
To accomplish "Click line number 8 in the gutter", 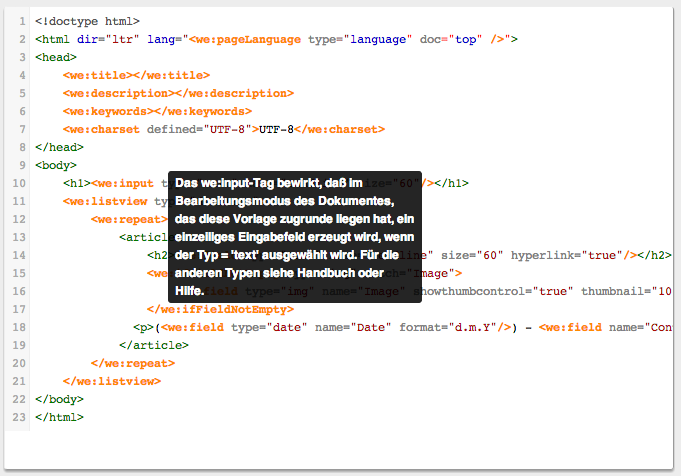I will tap(21, 147).
